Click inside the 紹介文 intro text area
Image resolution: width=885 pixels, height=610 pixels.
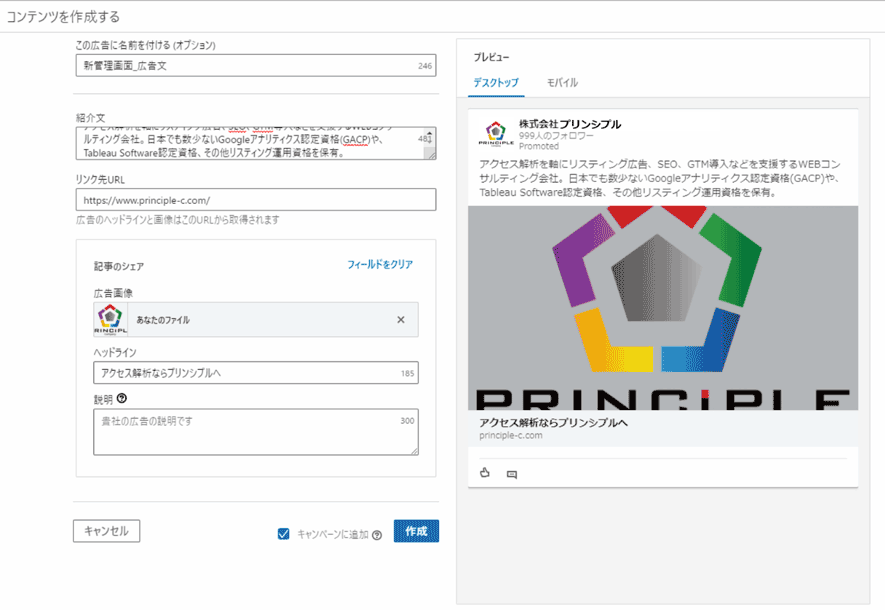(245, 144)
